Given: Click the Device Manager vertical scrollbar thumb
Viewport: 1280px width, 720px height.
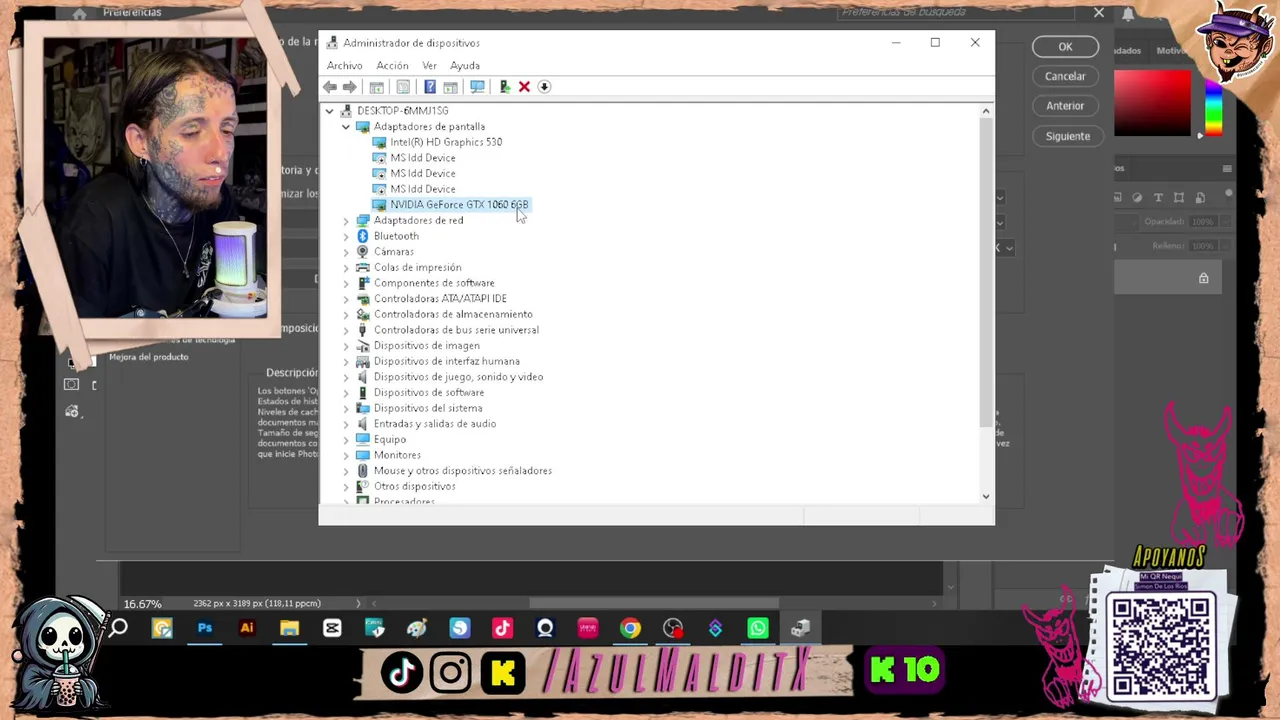Looking at the screenshot, I should 985,272.
